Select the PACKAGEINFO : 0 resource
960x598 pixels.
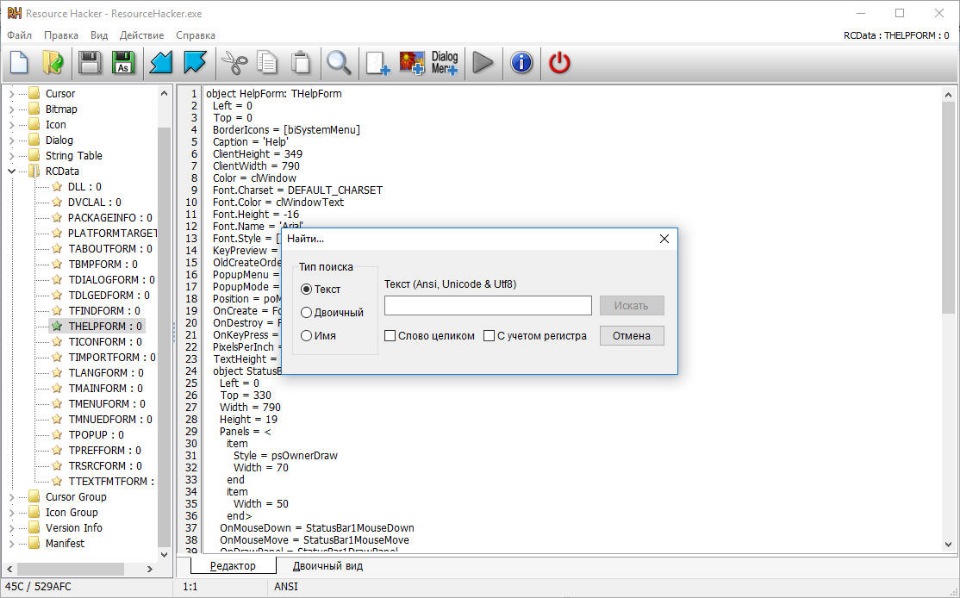[x=110, y=217]
